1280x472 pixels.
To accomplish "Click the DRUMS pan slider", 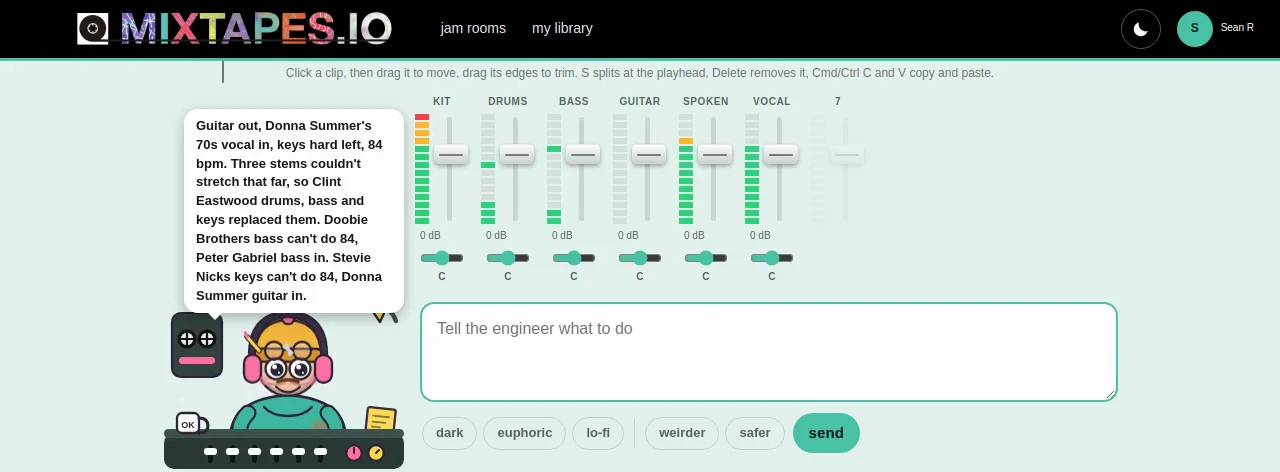I will (x=508, y=258).
